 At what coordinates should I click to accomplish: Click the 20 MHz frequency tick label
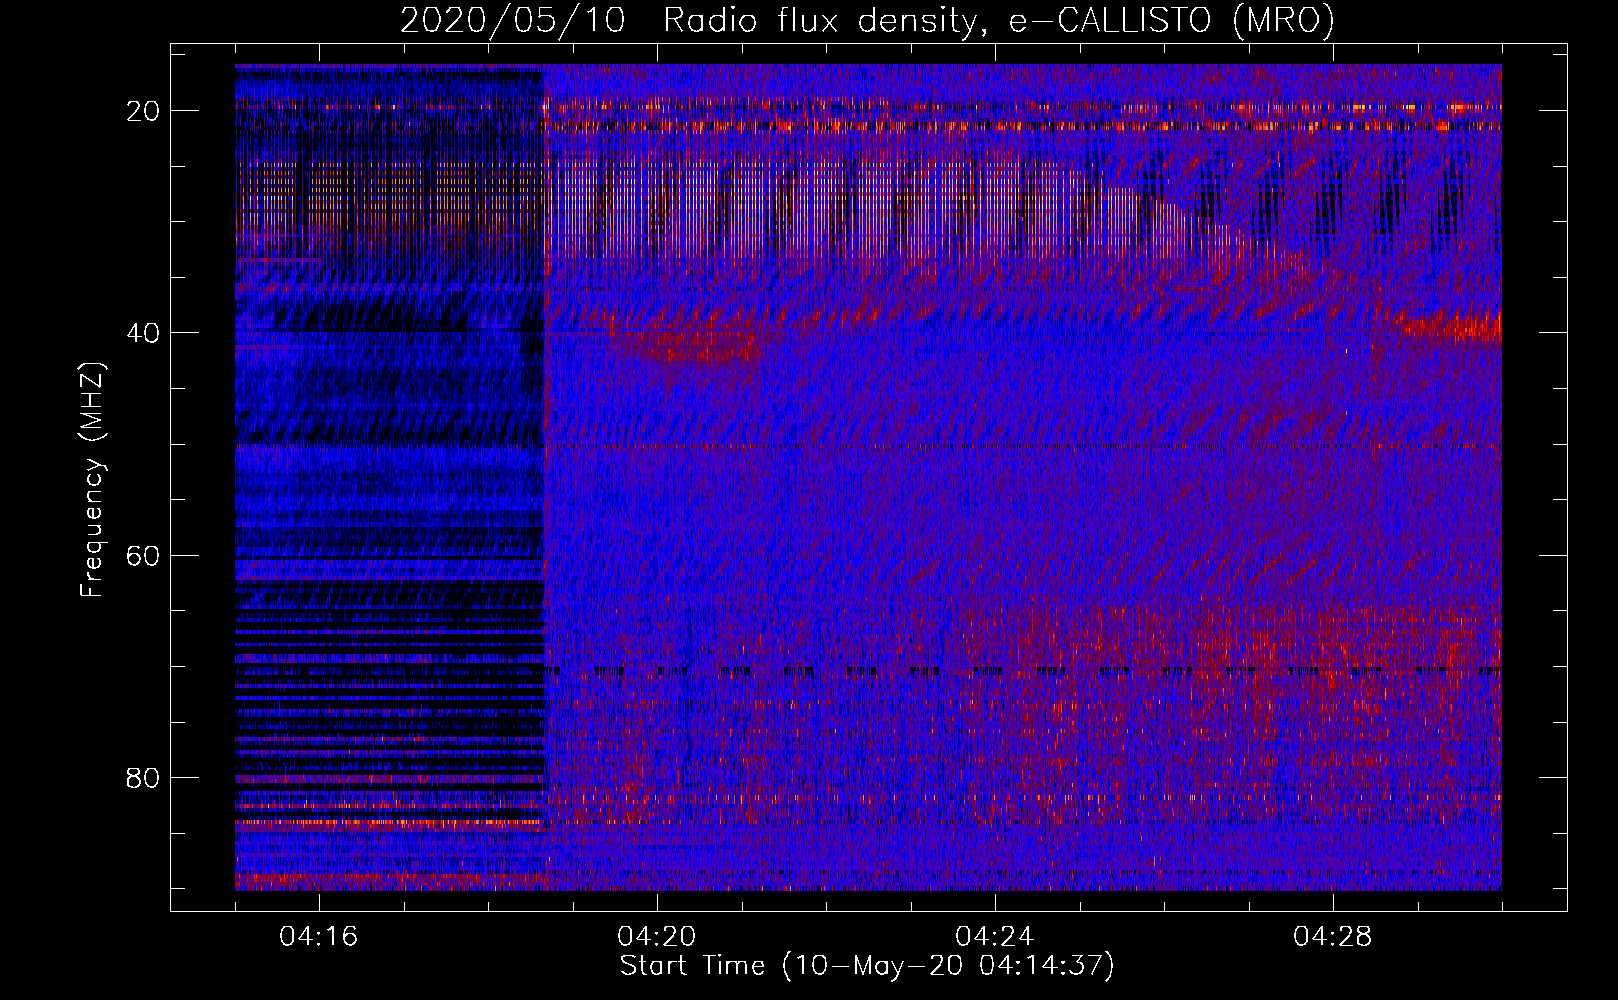click(143, 111)
